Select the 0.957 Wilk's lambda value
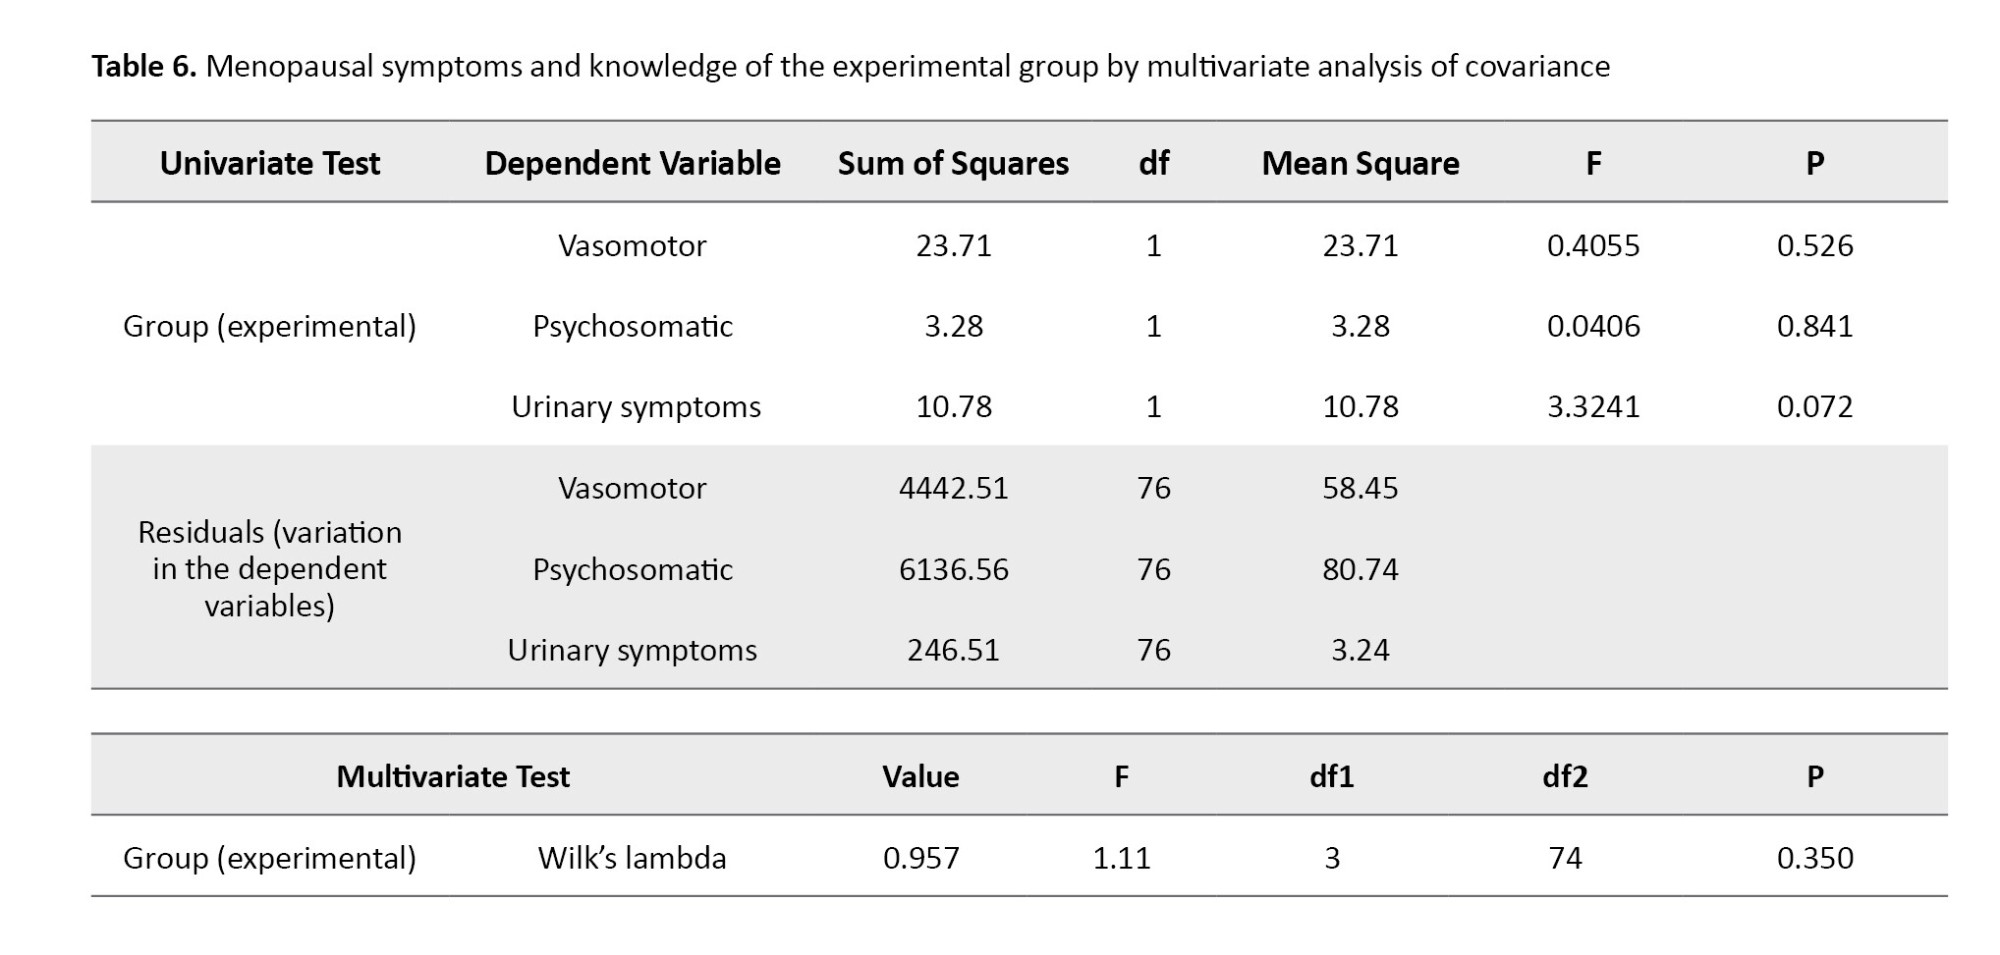The height and width of the screenshot is (955, 2000). 920,858
